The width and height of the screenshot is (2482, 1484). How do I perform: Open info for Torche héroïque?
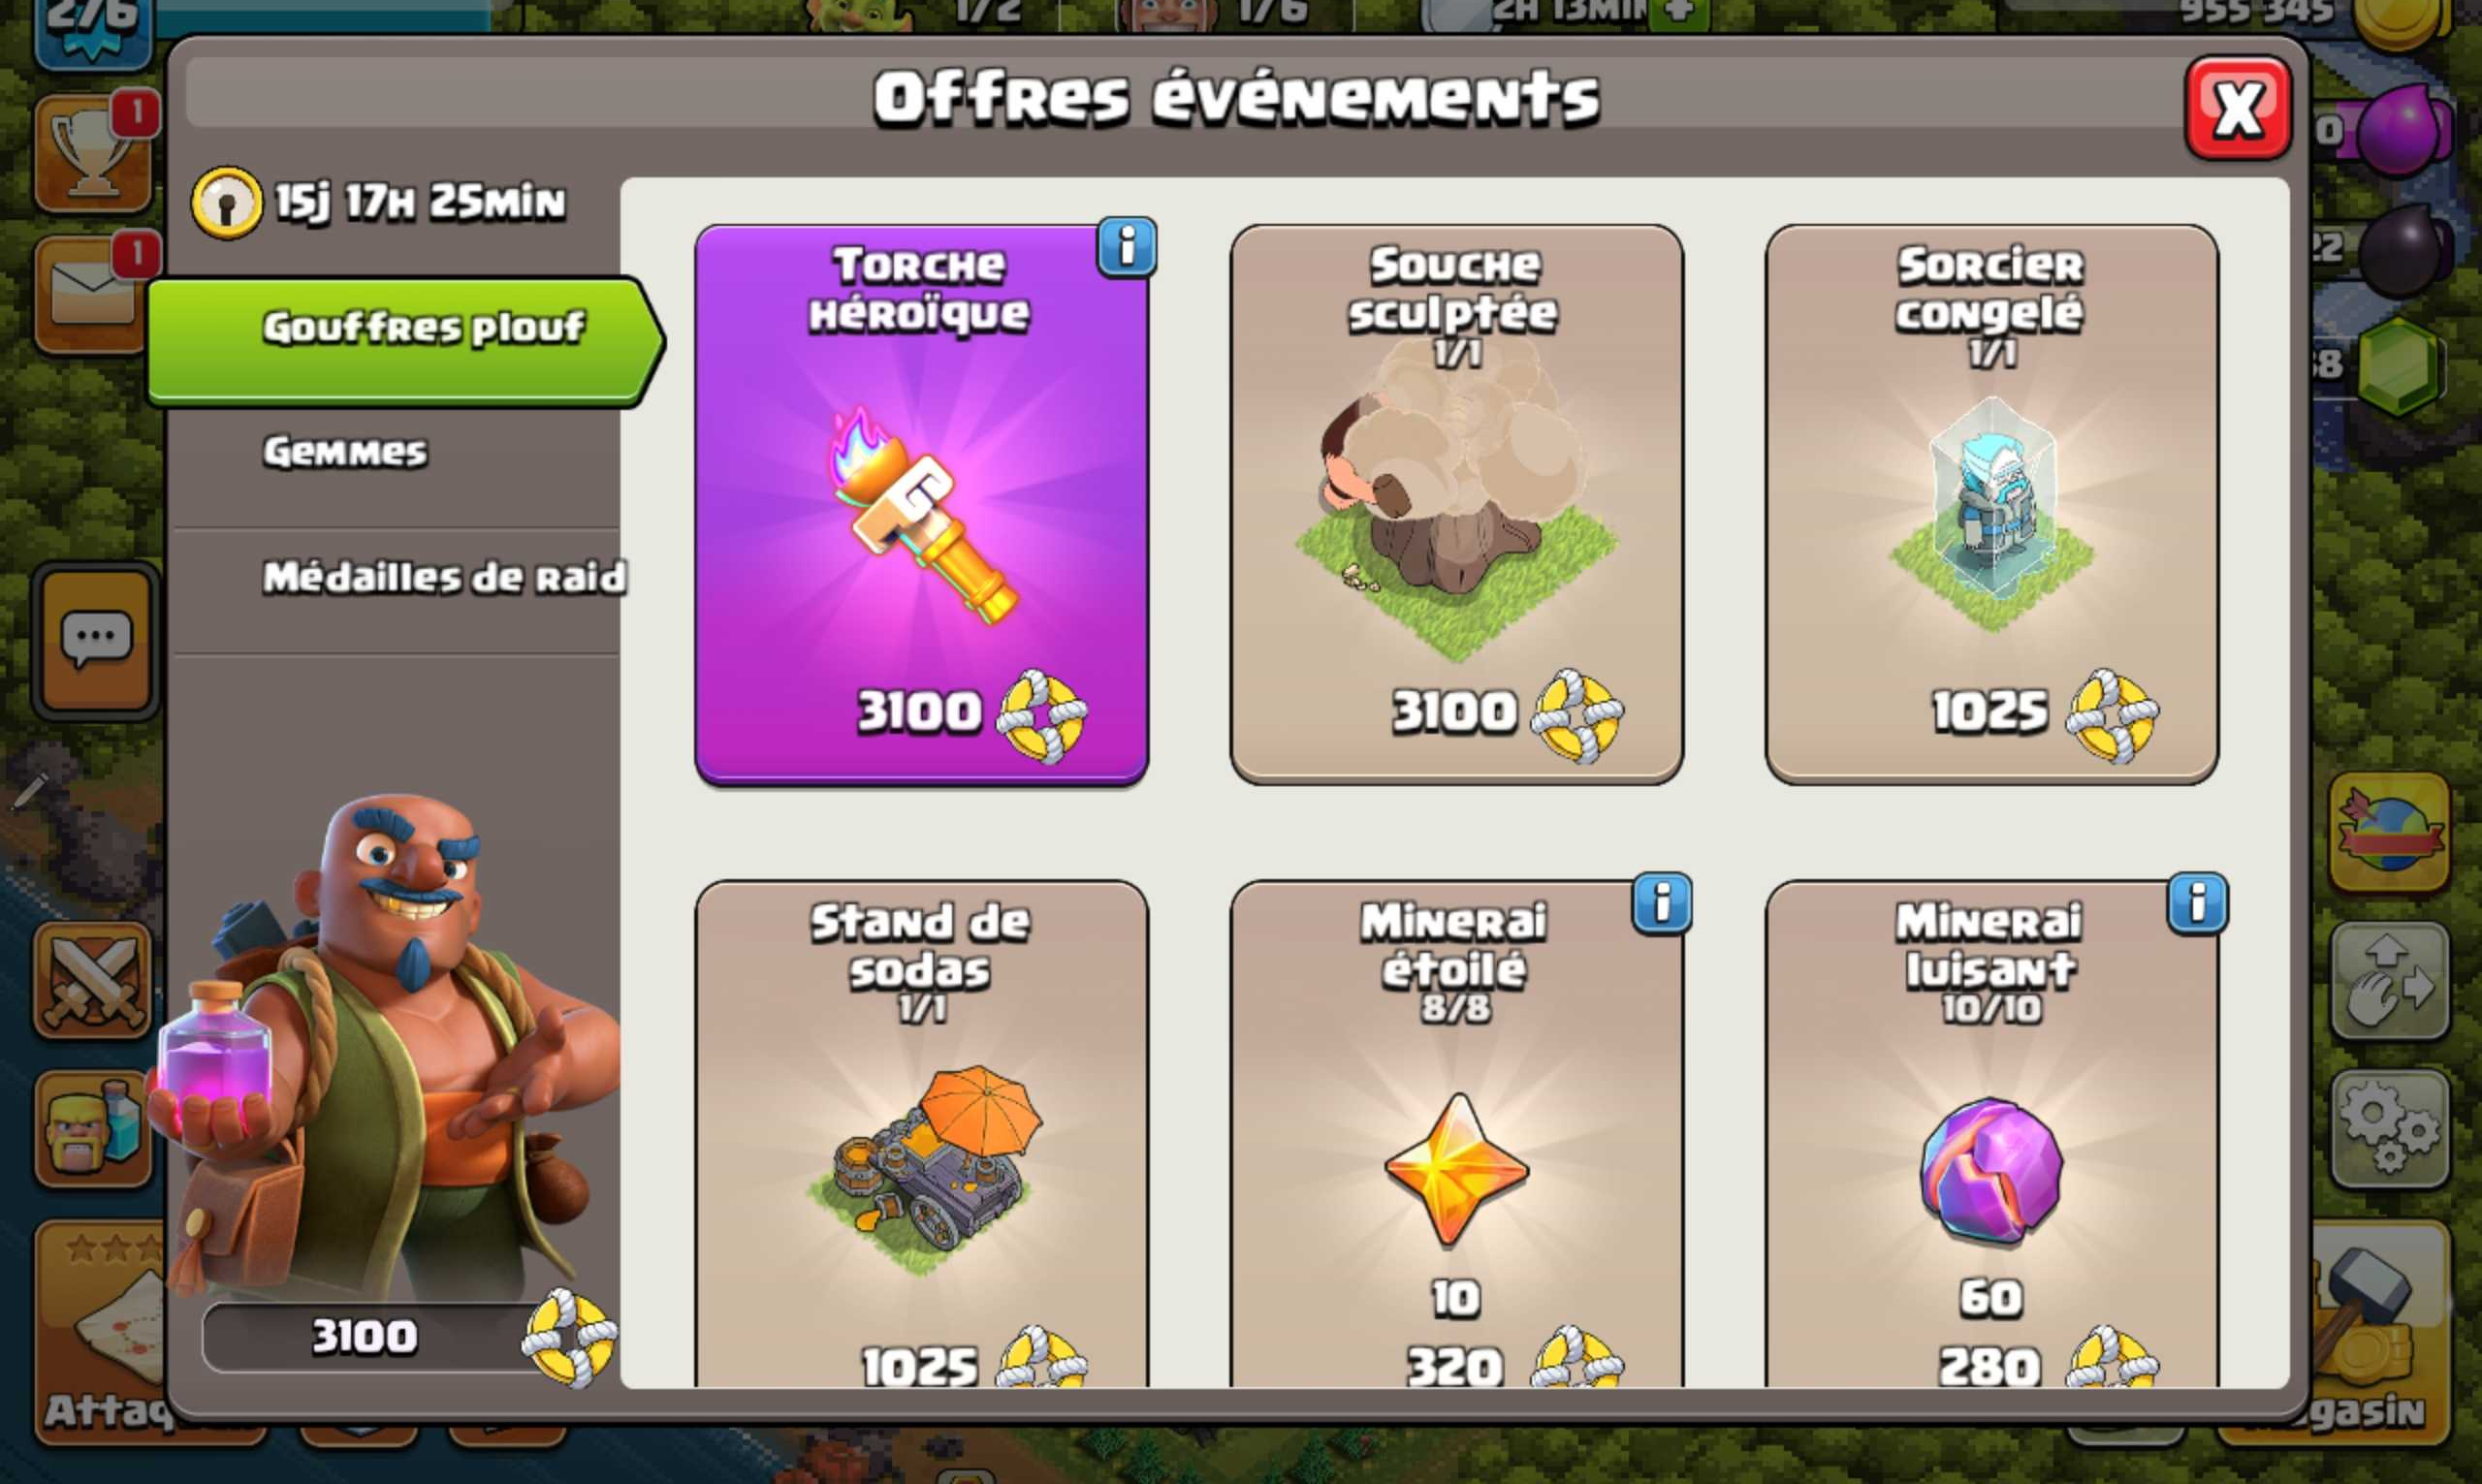click(1127, 246)
